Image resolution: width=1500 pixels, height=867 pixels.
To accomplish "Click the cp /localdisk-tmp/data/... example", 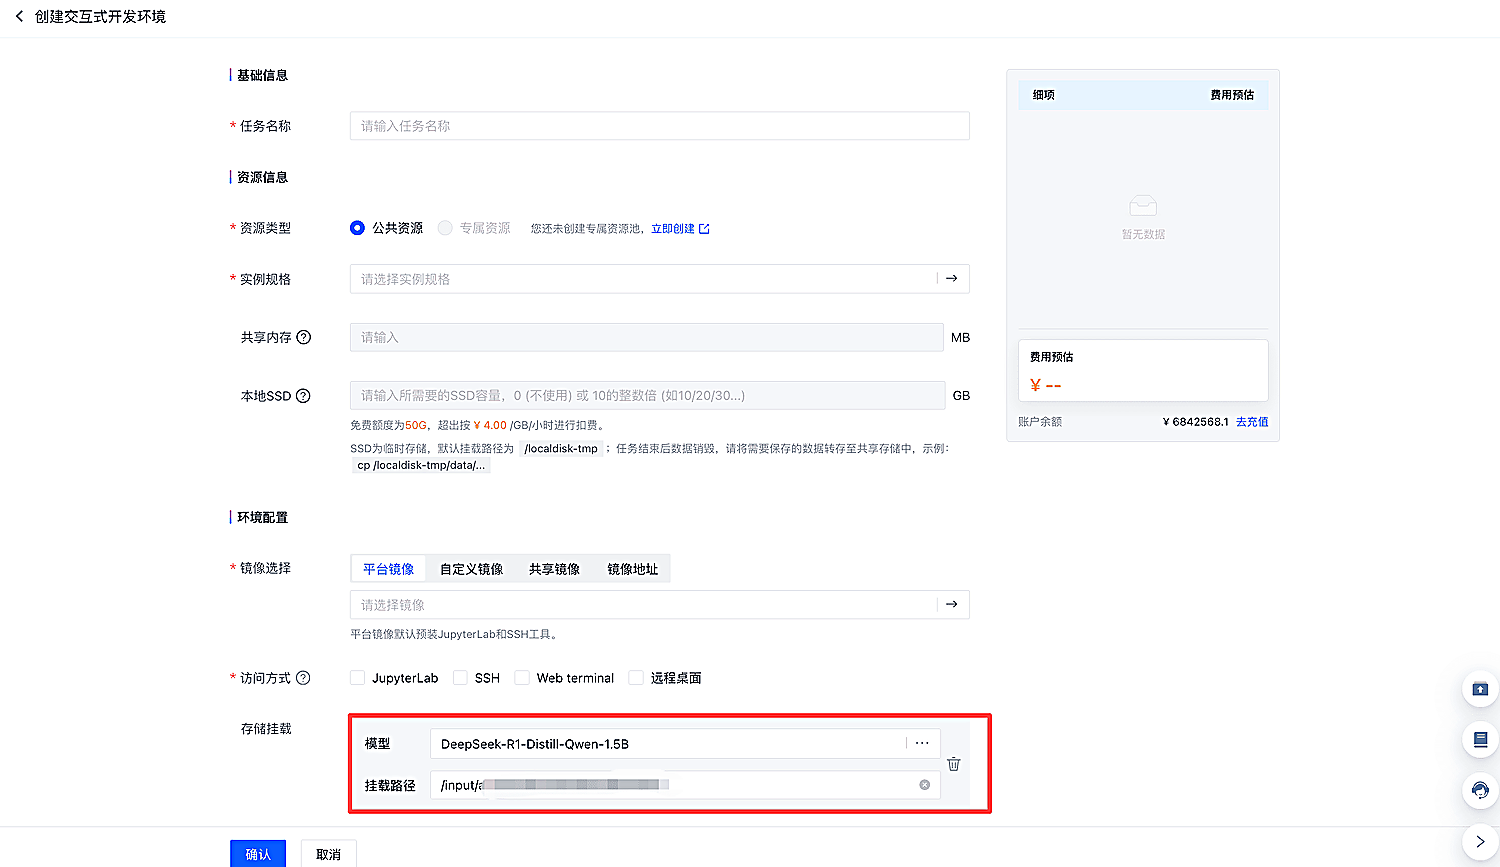I will point(421,465).
